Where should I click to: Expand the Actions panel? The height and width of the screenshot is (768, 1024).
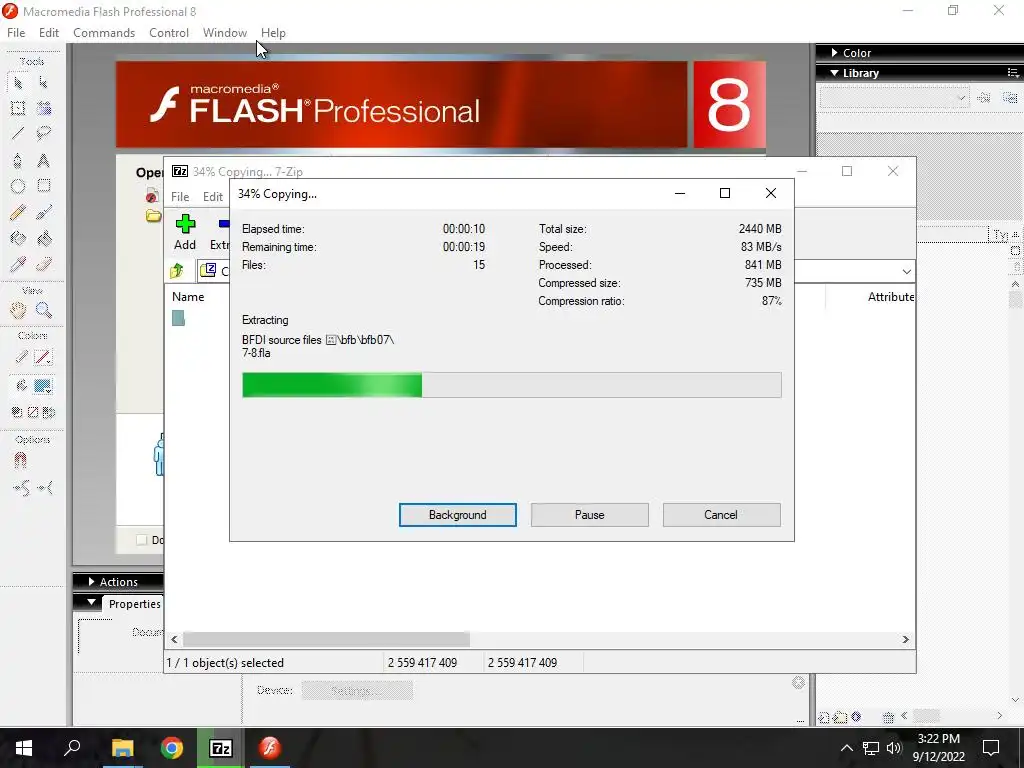click(91, 581)
